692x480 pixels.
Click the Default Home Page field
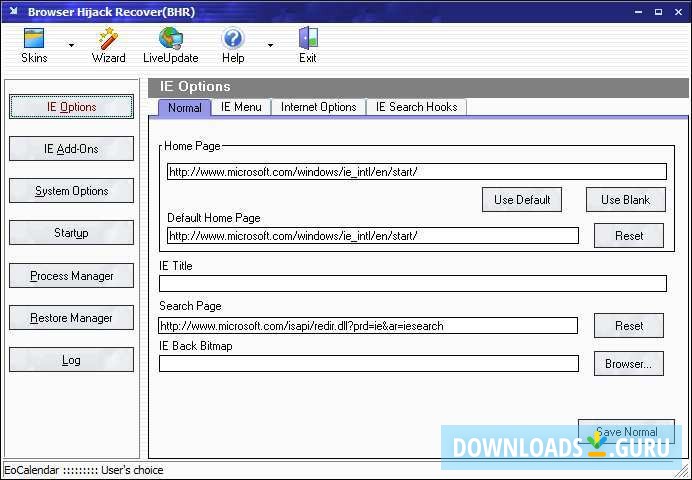click(x=373, y=236)
